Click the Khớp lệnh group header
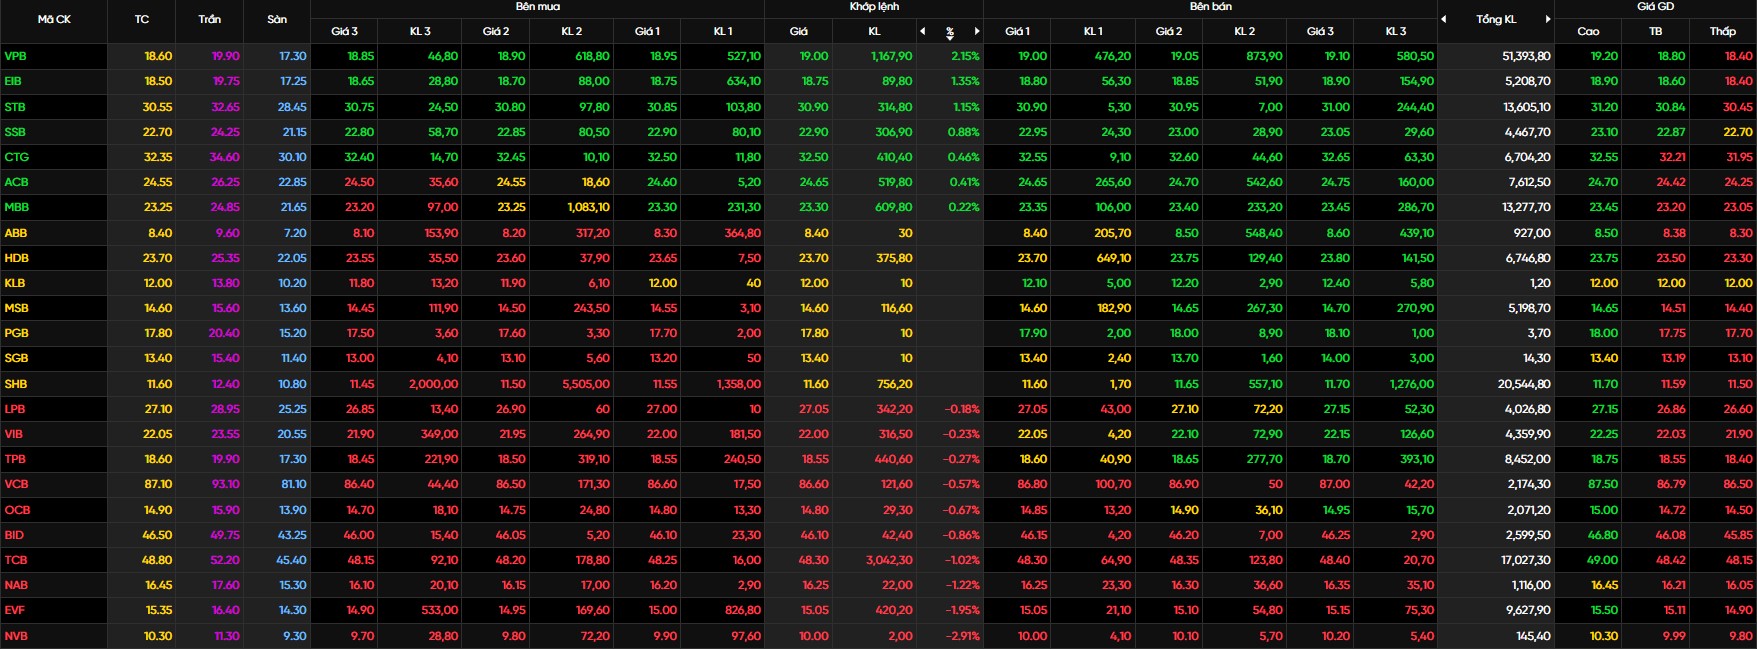 pyautogui.click(x=874, y=7)
